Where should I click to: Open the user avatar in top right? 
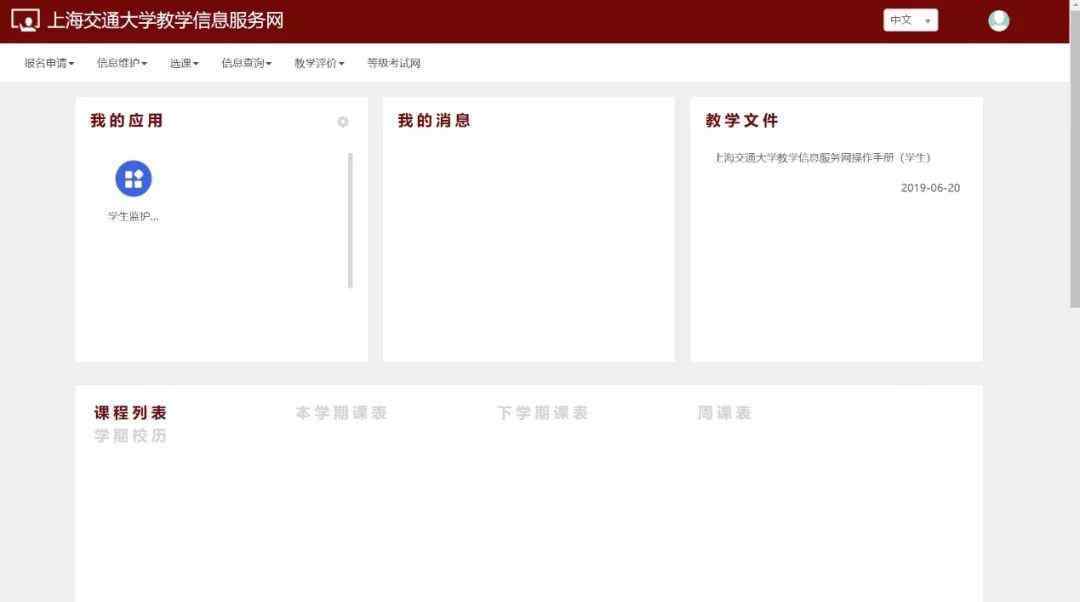(998, 20)
